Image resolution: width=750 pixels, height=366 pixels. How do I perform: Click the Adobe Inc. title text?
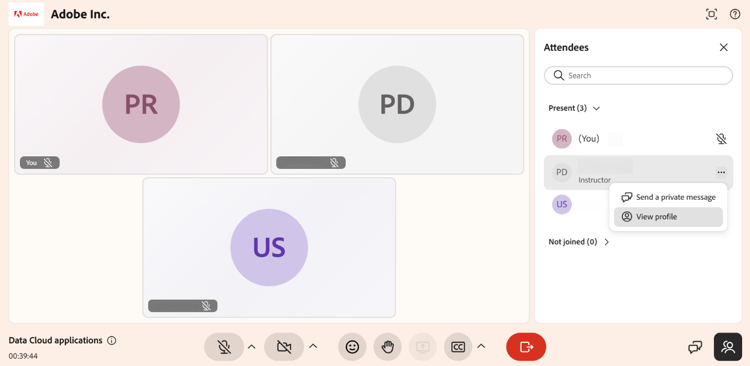80,14
